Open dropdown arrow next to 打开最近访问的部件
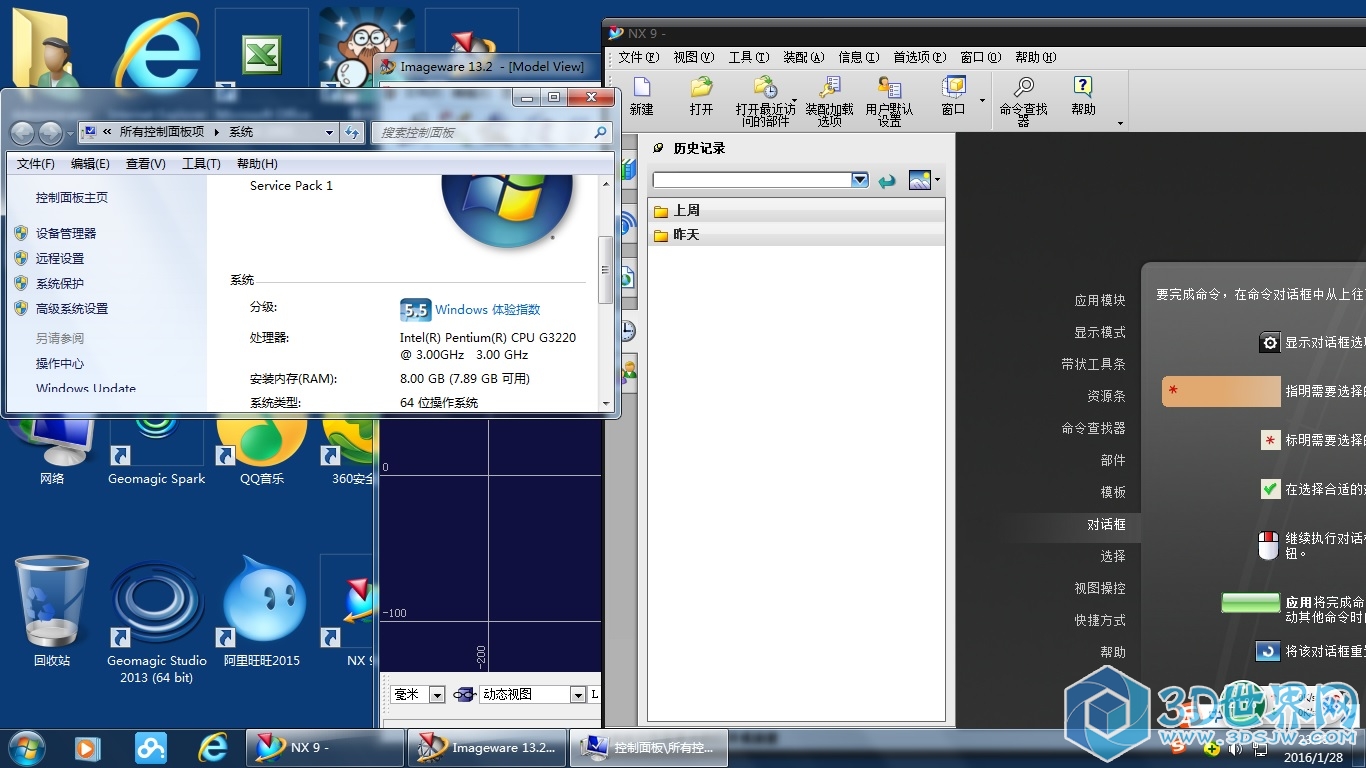The width and height of the screenshot is (1366, 768). pos(795,100)
